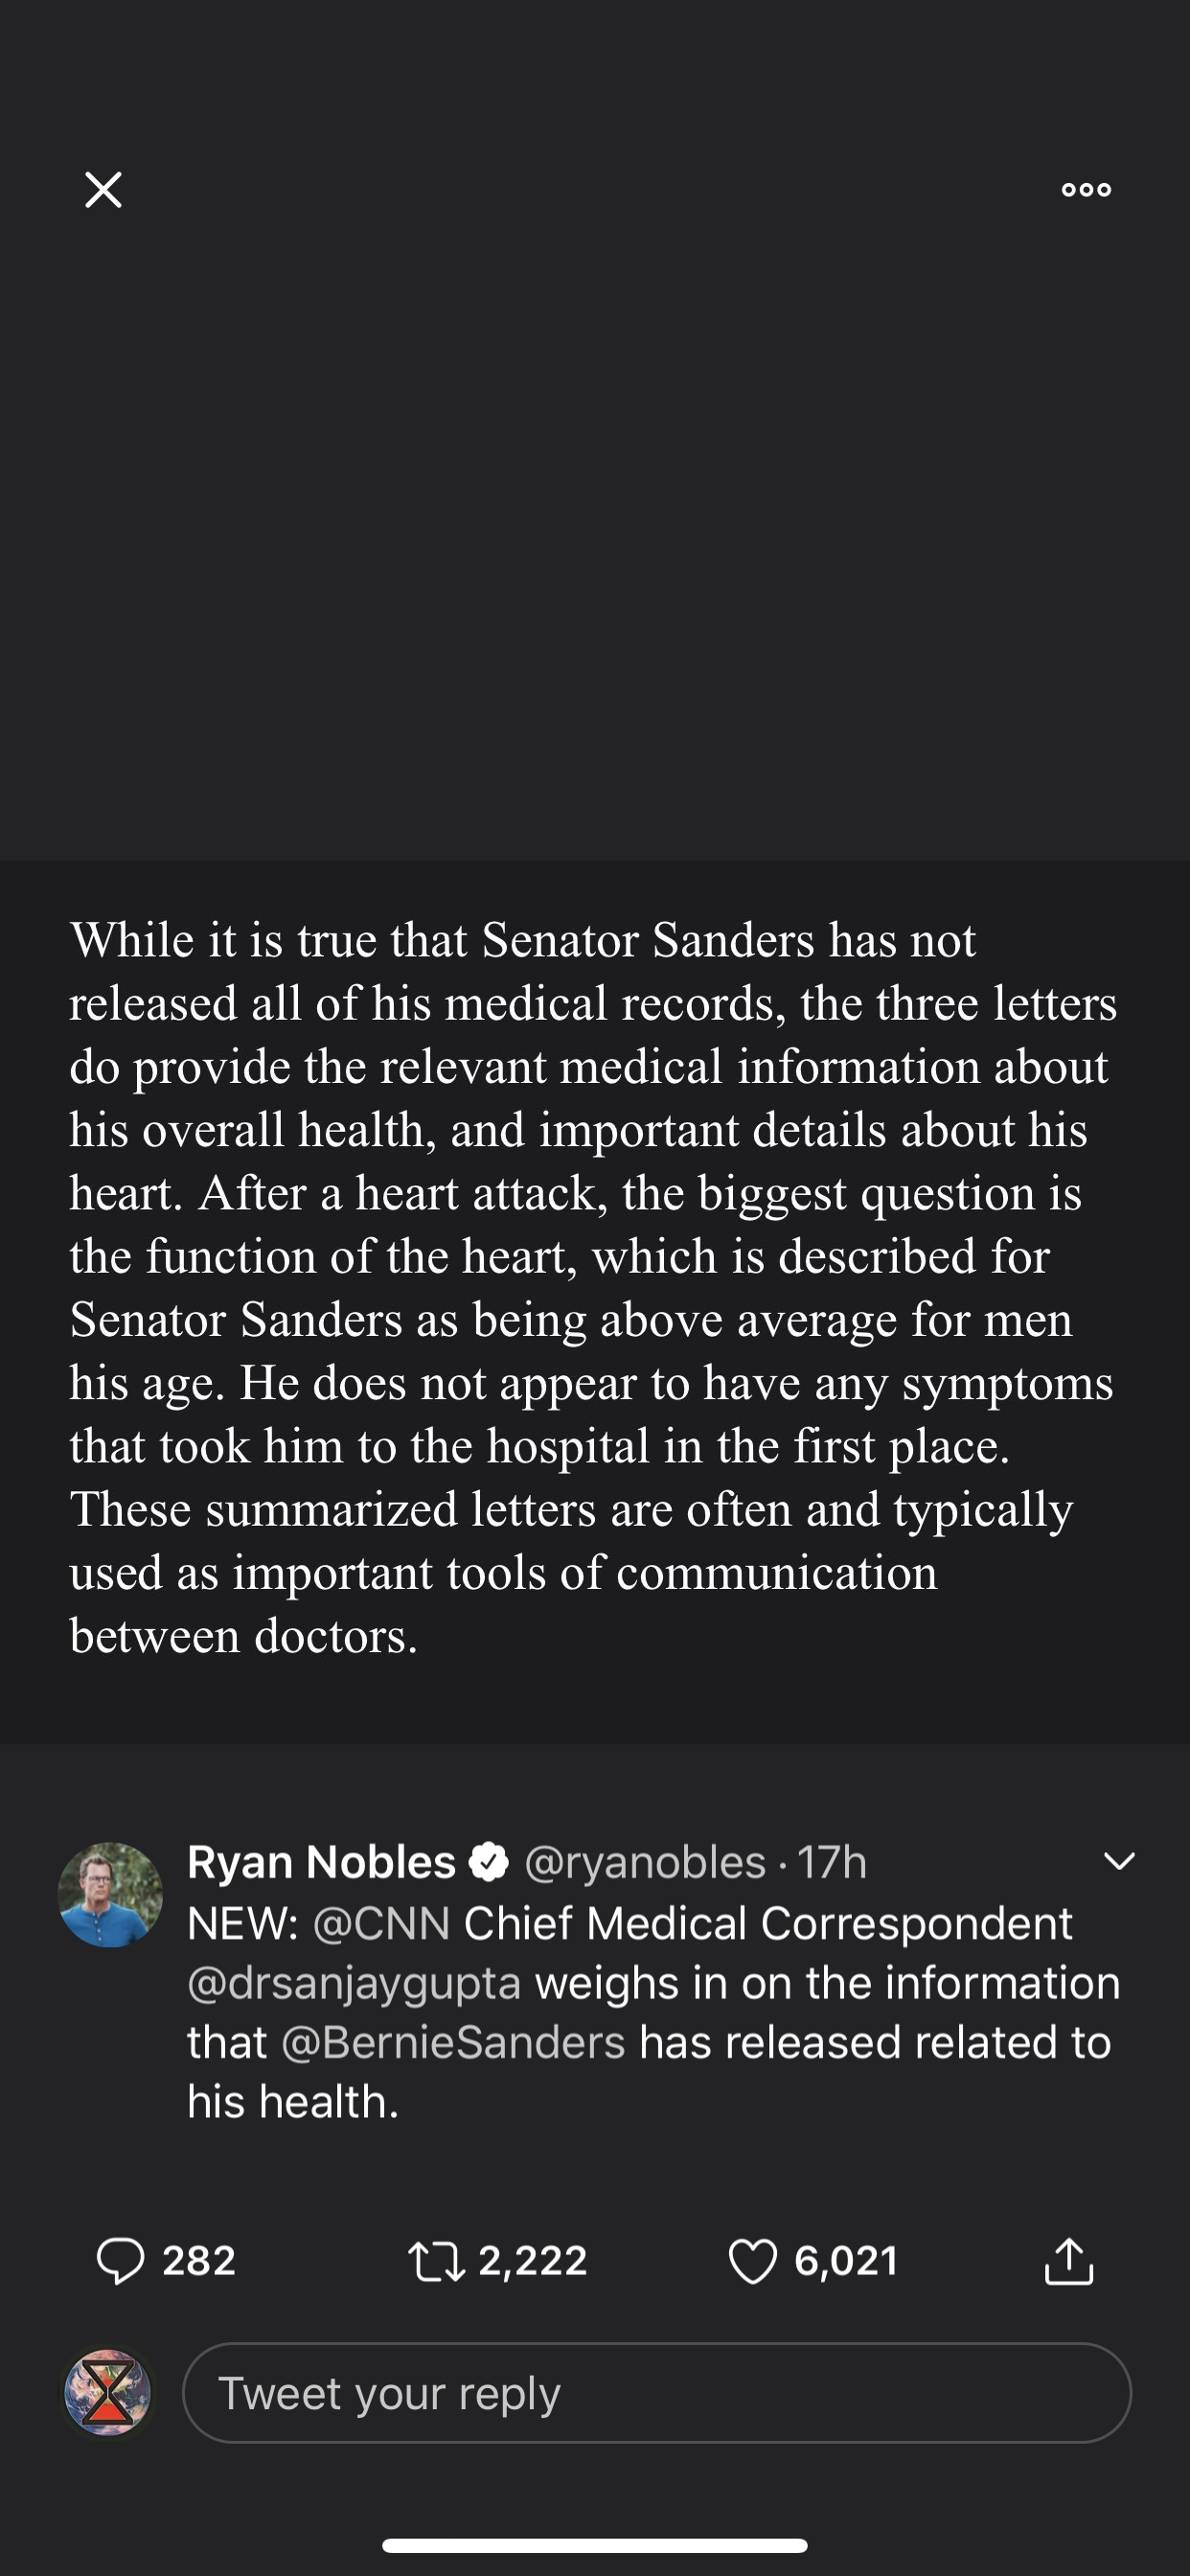The height and width of the screenshot is (2576, 1190).
Task: Share the tweet via the share icon
Action: pos(1069,2261)
